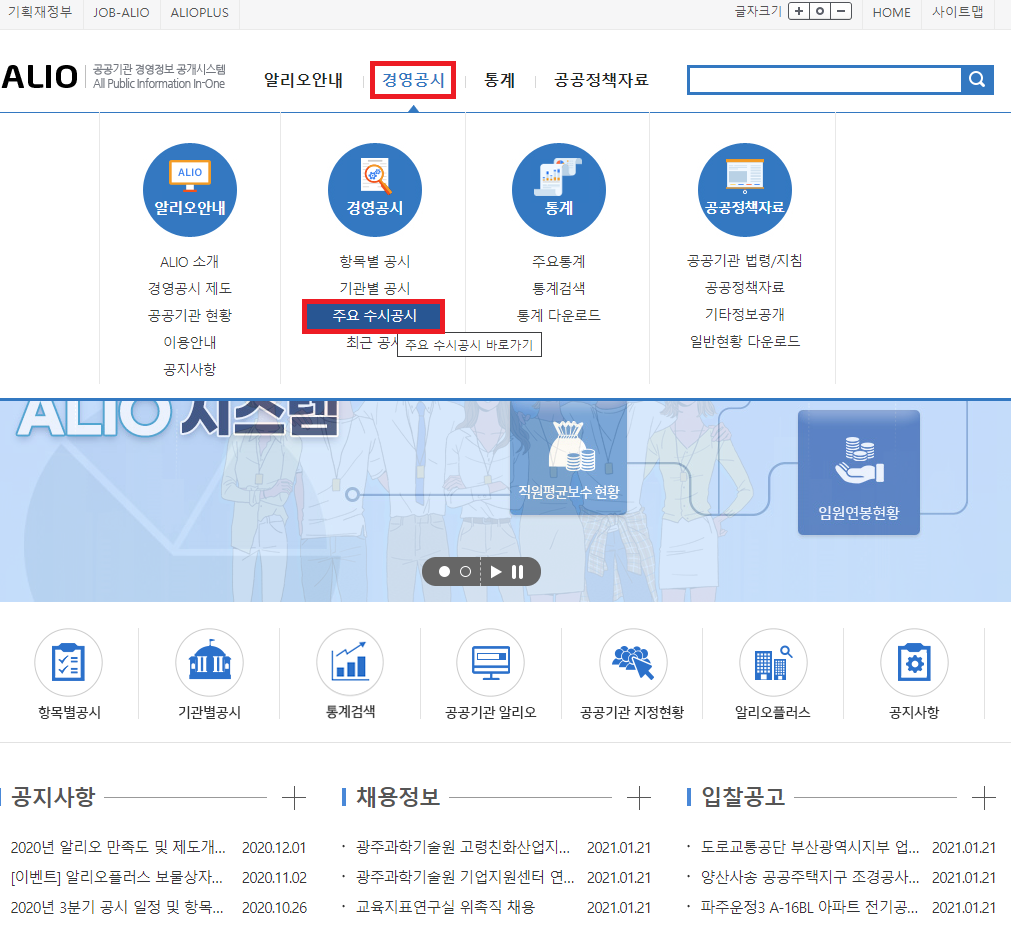Open 공공기관 알리오 monitor icon

pyautogui.click(x=491, y=663)
